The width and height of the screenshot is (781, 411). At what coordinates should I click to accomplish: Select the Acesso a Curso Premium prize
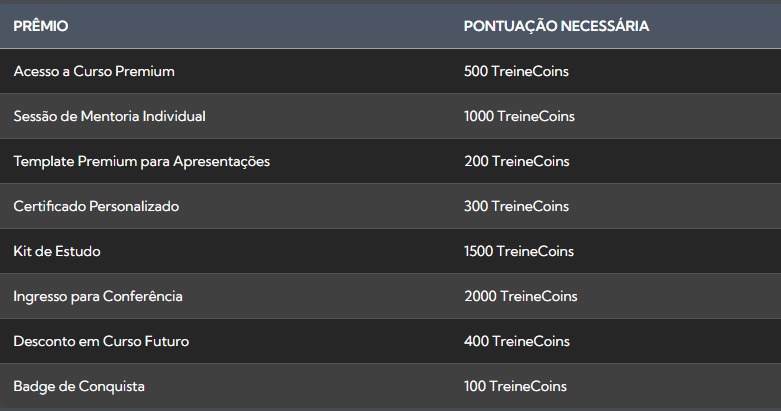point(94,71)
